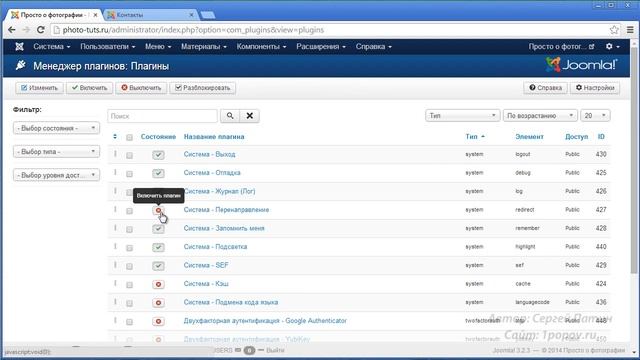The image size is (640, 360).
Task: Bookmark page with the star icon
Action: 614,30
